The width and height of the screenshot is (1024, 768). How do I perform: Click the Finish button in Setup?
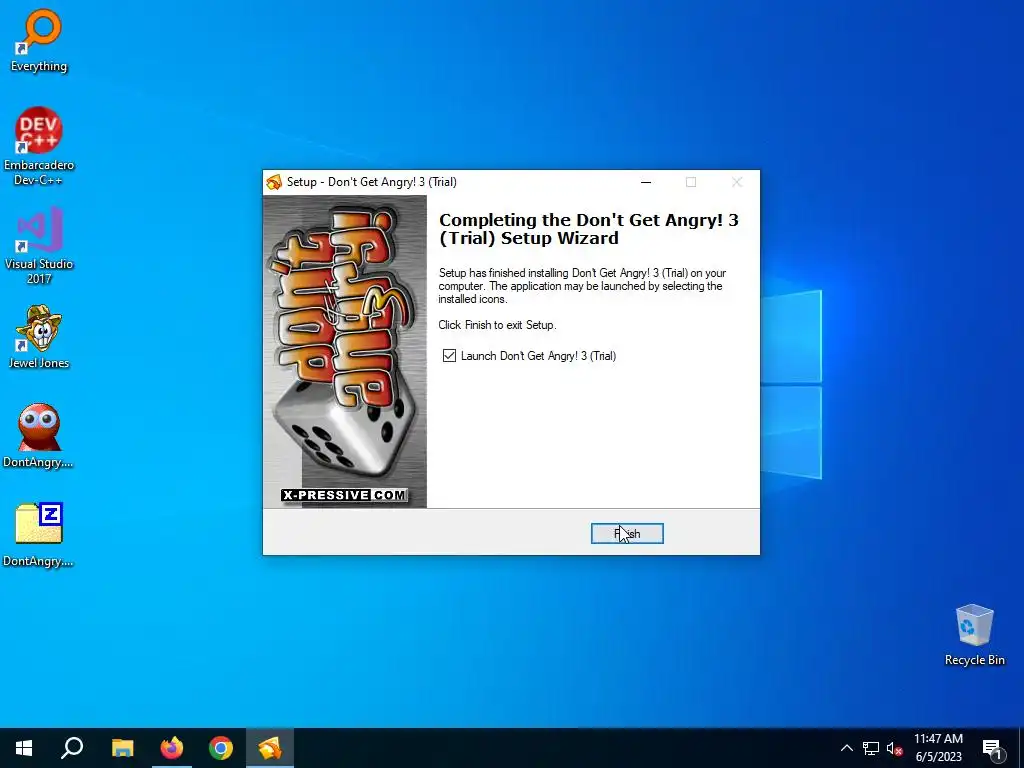coord(627,534)
